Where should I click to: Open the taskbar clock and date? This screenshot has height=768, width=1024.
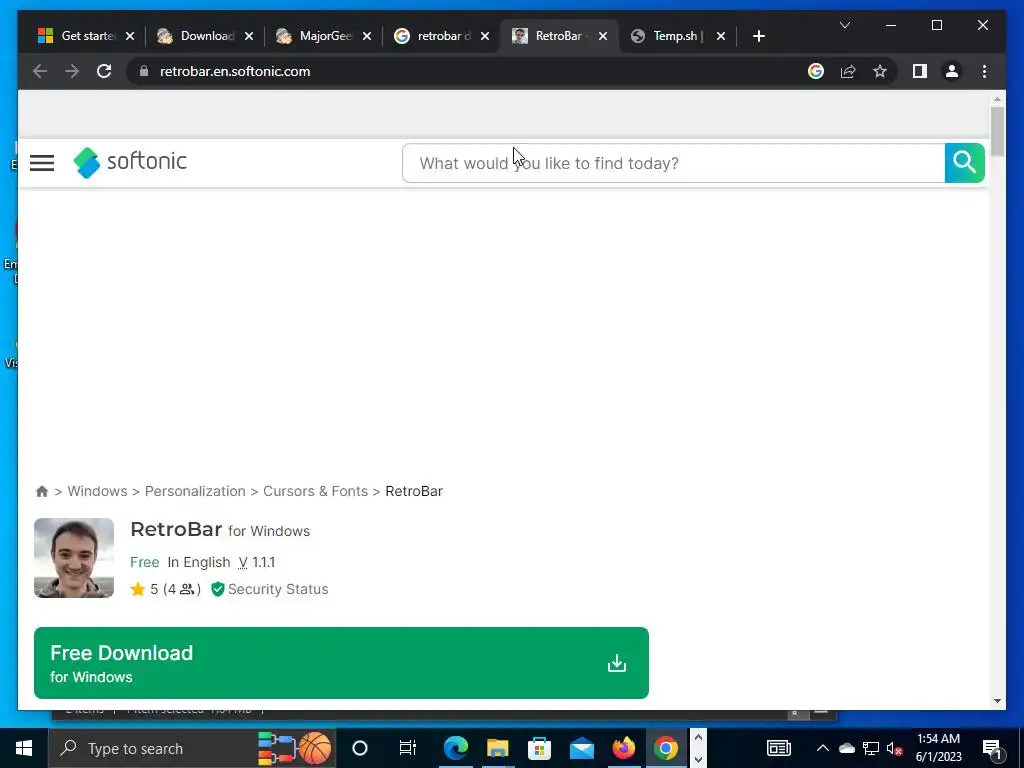pos(938,748)
